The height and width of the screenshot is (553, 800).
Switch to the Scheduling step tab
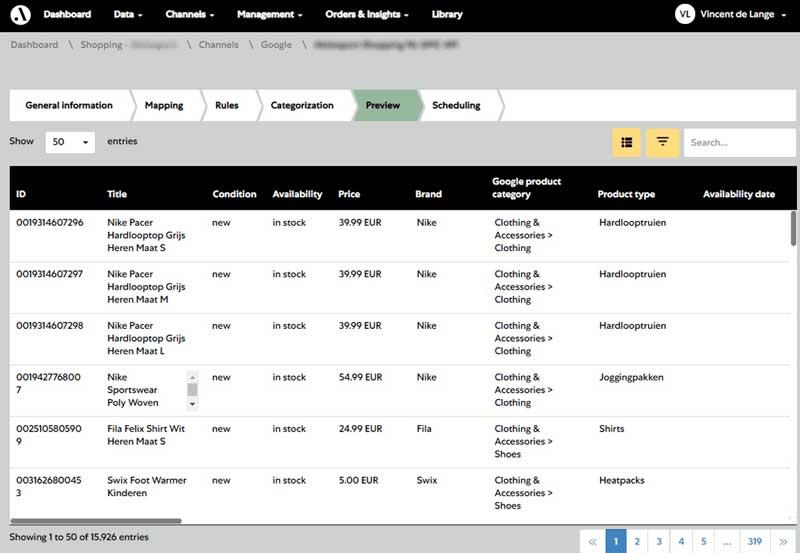coord(456,105)
